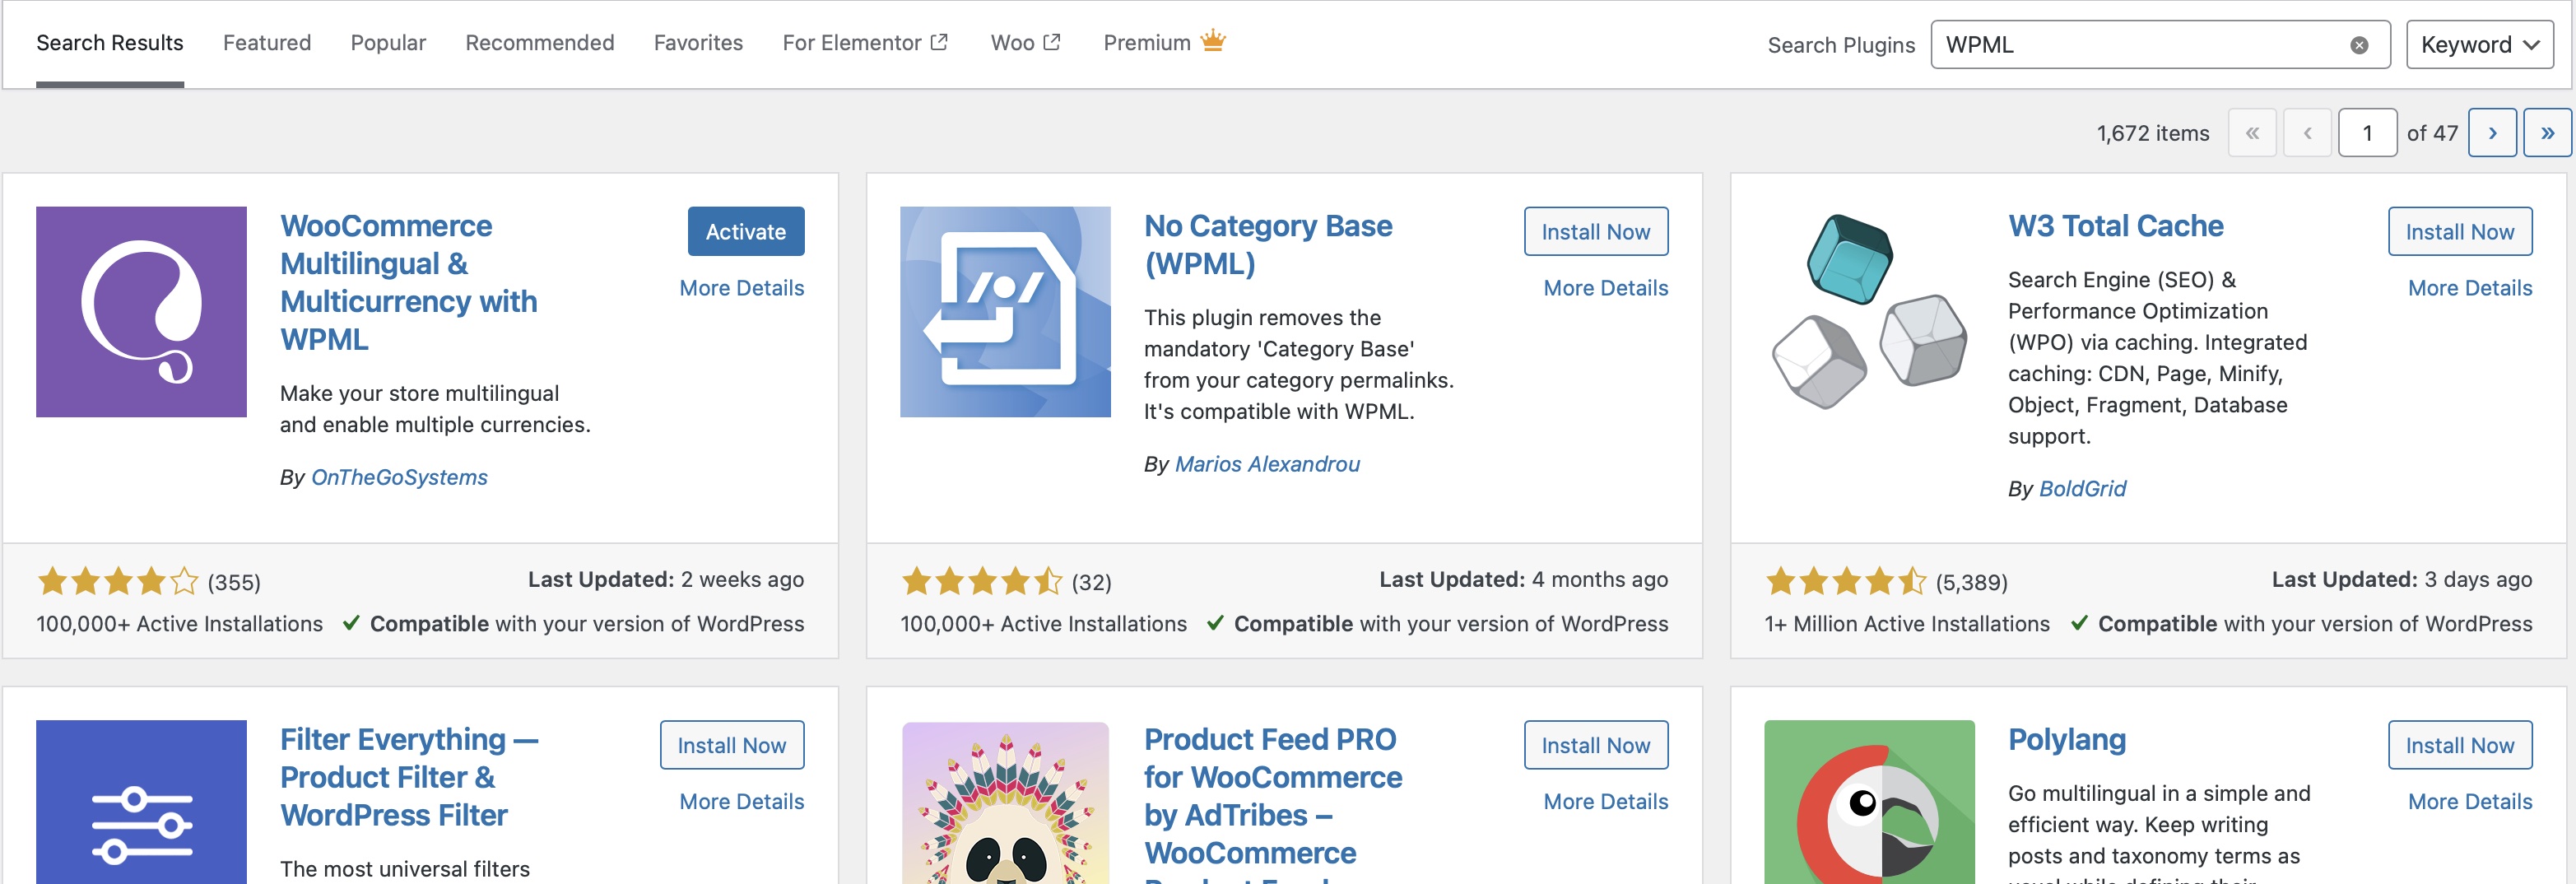This screenshot has width=2576, height=884.
Task: Open More Details for Polylang
Action: pyautogui.click(x=2470, y=802)
